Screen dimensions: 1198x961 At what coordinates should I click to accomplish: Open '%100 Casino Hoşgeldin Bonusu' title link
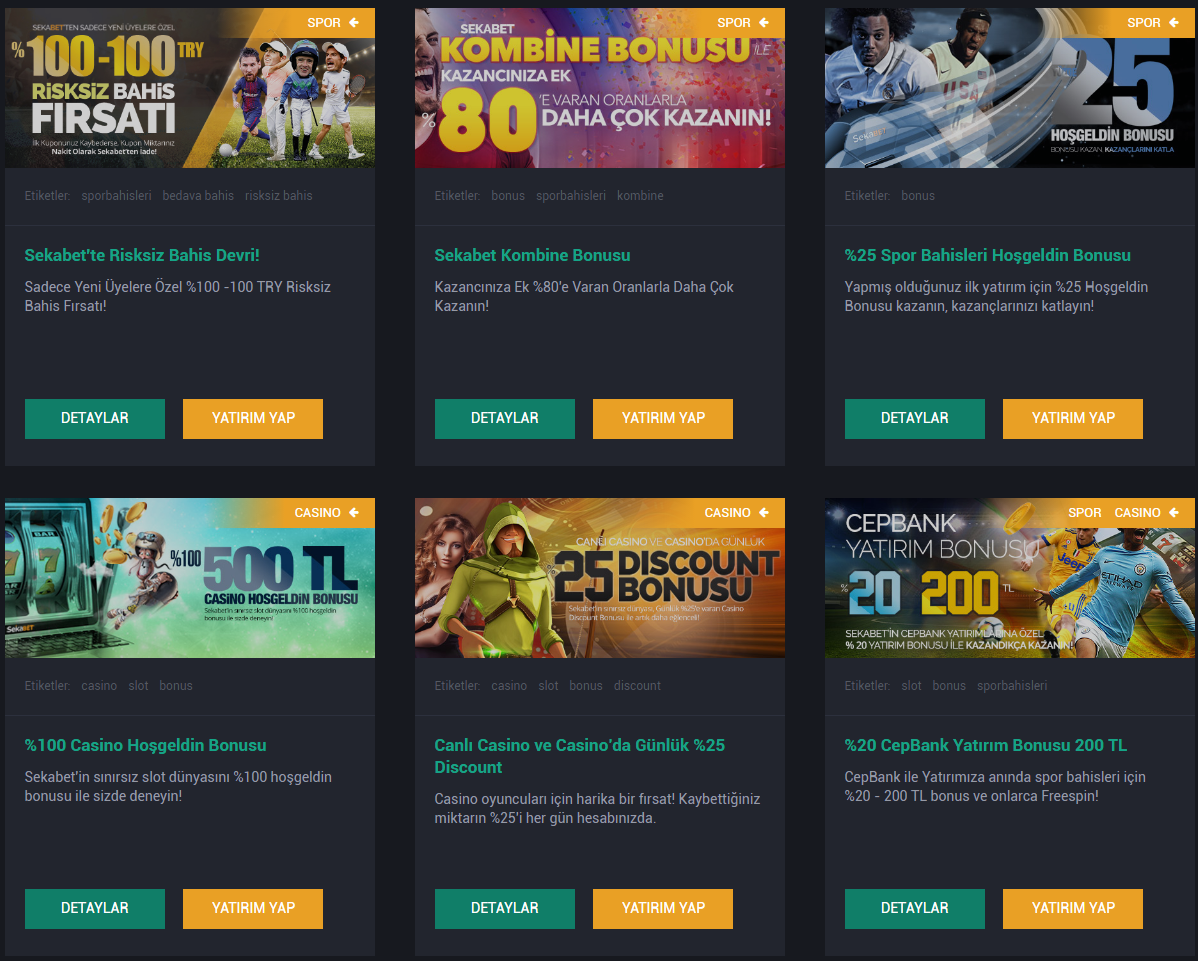[x=145, y=745]
